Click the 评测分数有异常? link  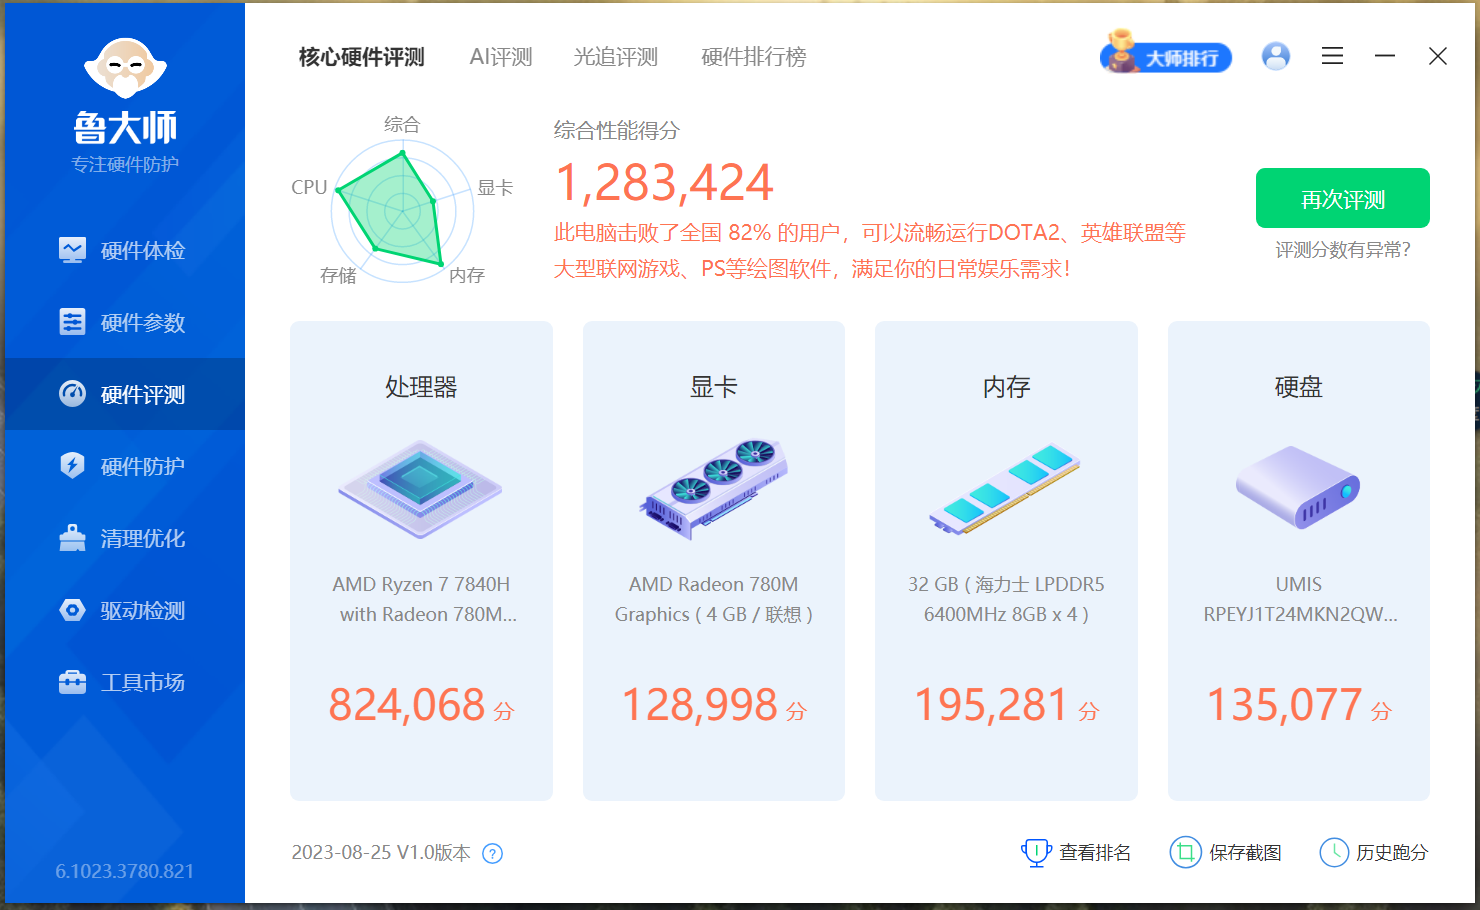coord(1343,250)
